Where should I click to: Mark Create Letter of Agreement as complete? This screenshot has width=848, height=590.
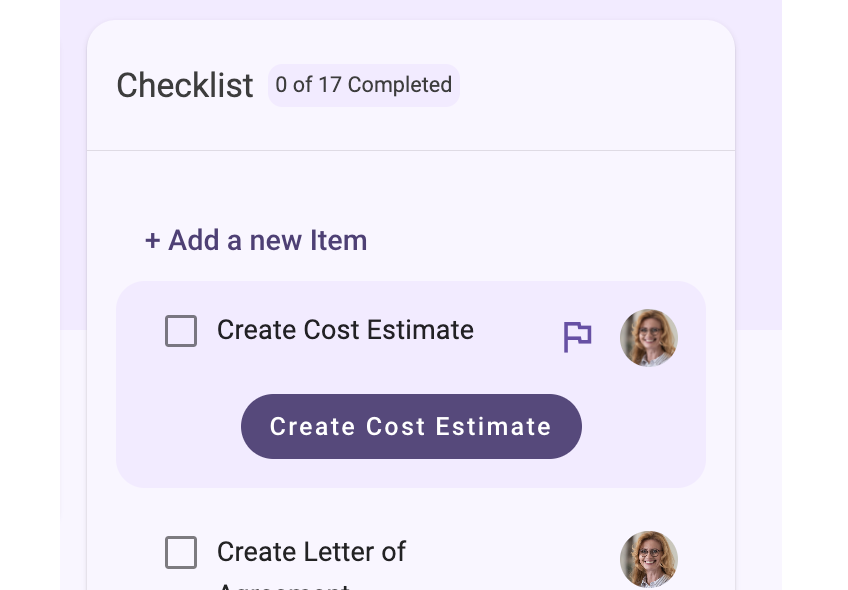pyautogui.click(x=181, y=552)
